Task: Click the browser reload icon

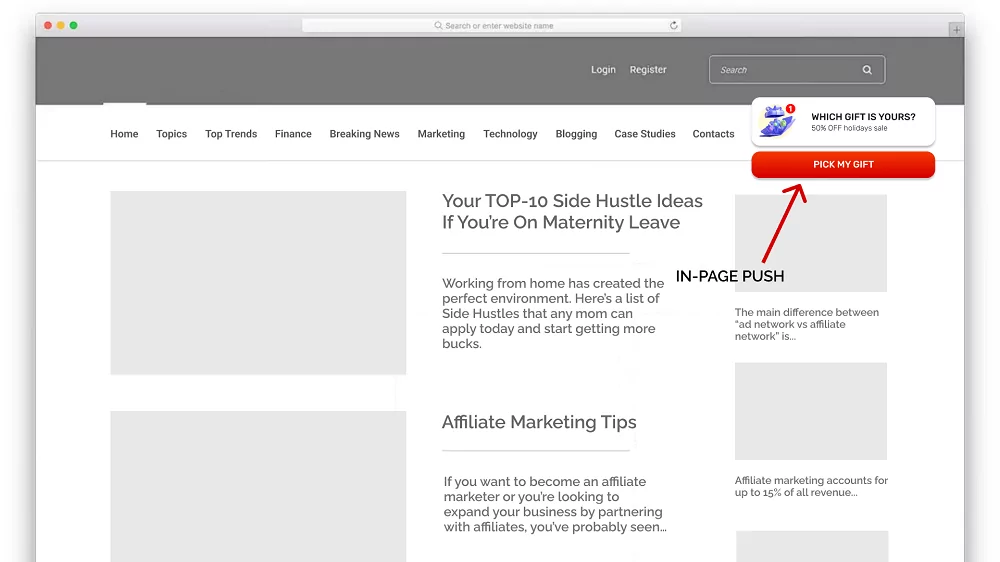Action: pyautogui.click(x=674, y=25)
